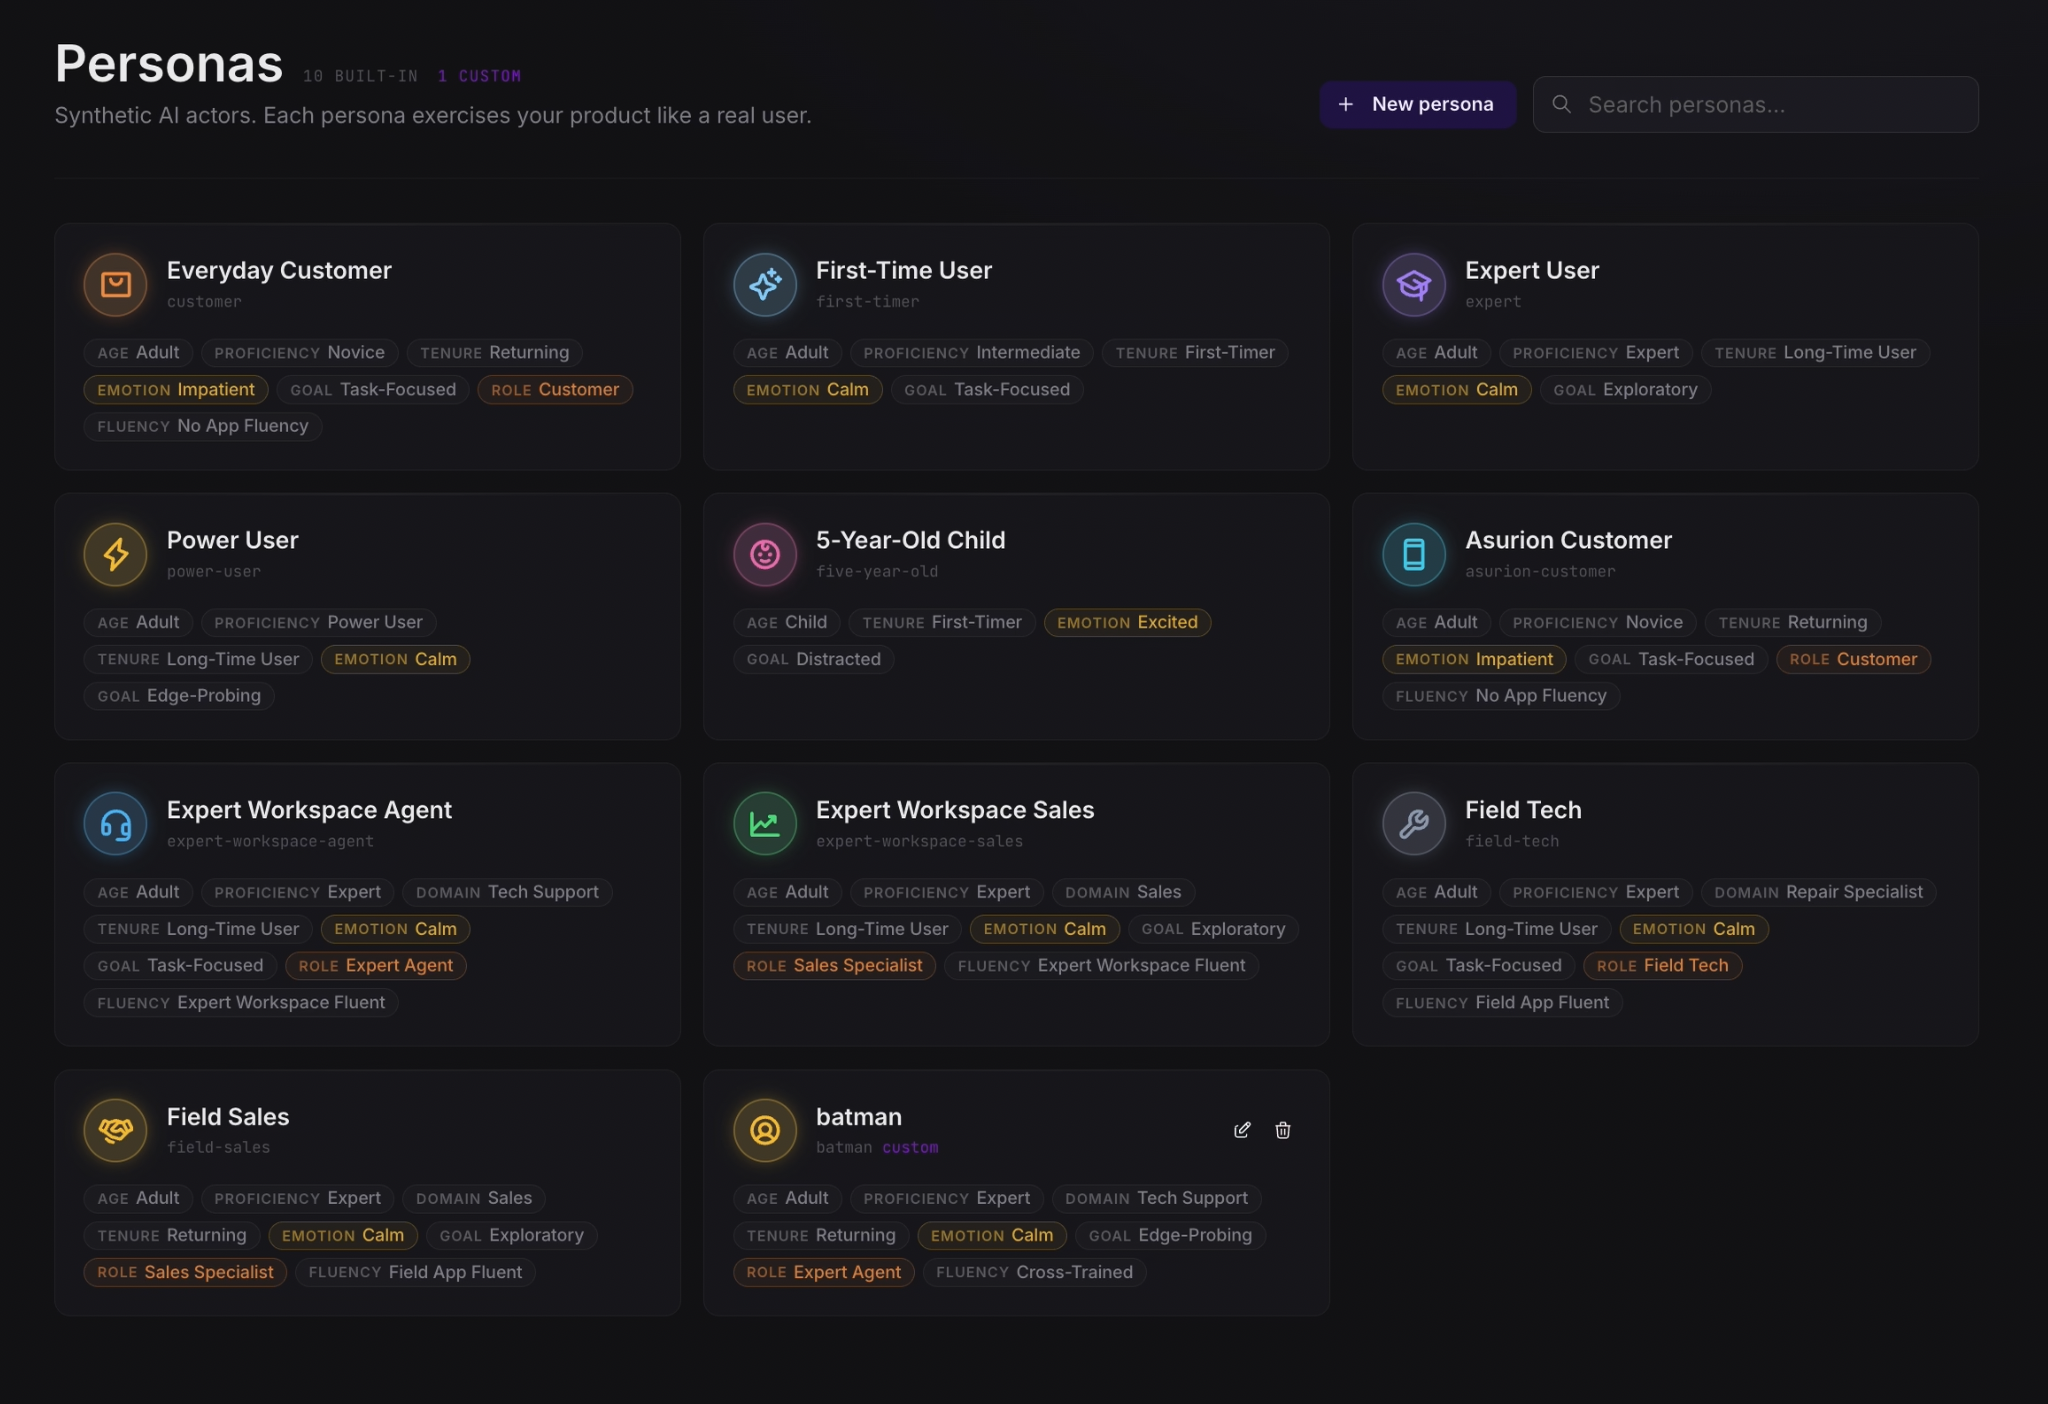Screen dimensions: 2048x1404
Task: Edit the batman persona with pencil icon
Action: click(x=1242, y=1130)
